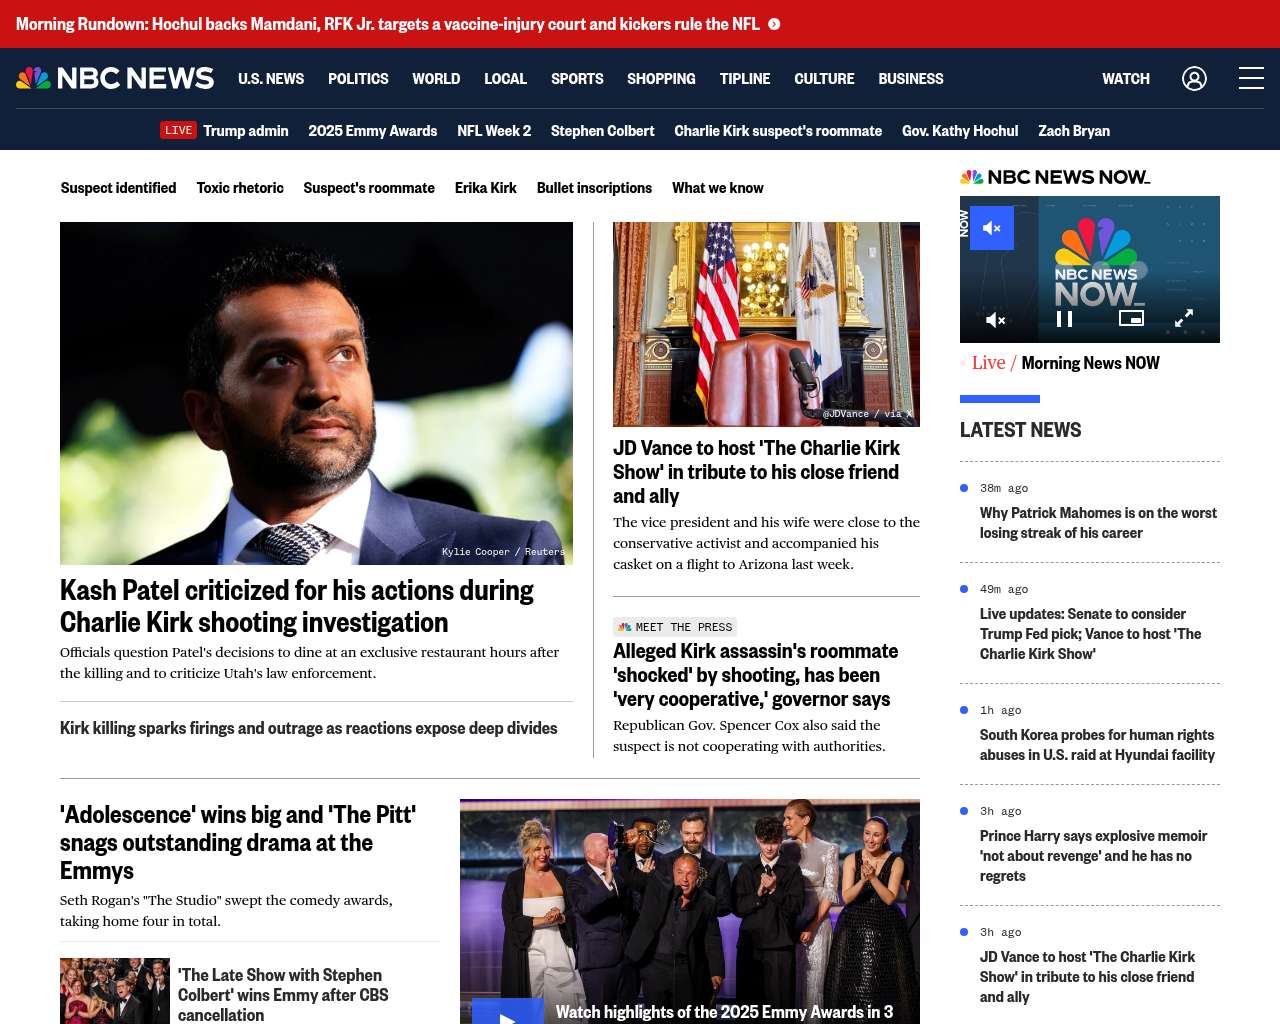Open 'The Late Show' wins Emmy headline
Image resolution: width=1280 pixels, height=1024 pixels.
tap(283, 995)
